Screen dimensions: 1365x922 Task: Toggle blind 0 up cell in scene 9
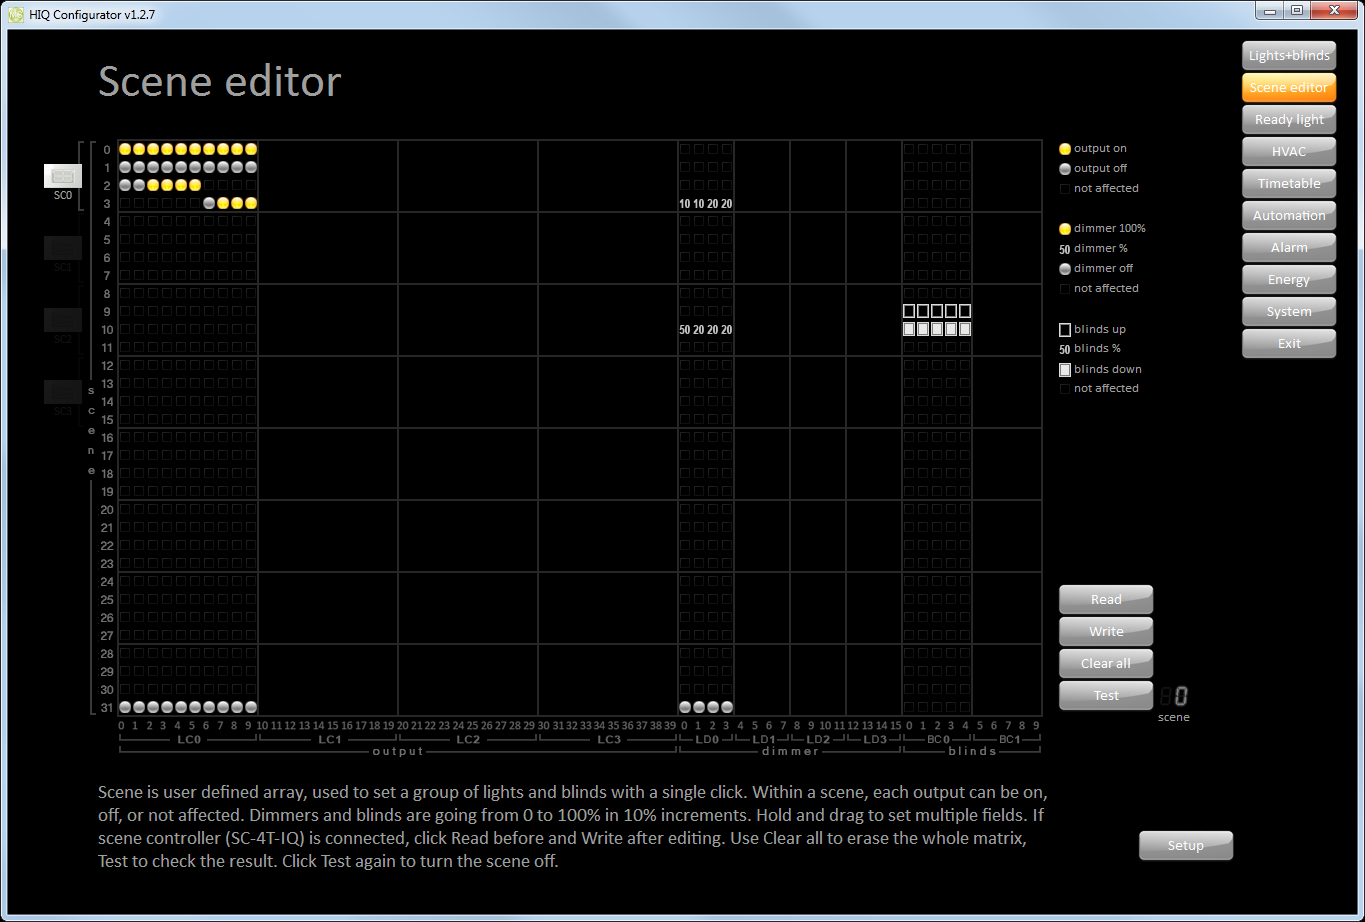coord(909,311)
